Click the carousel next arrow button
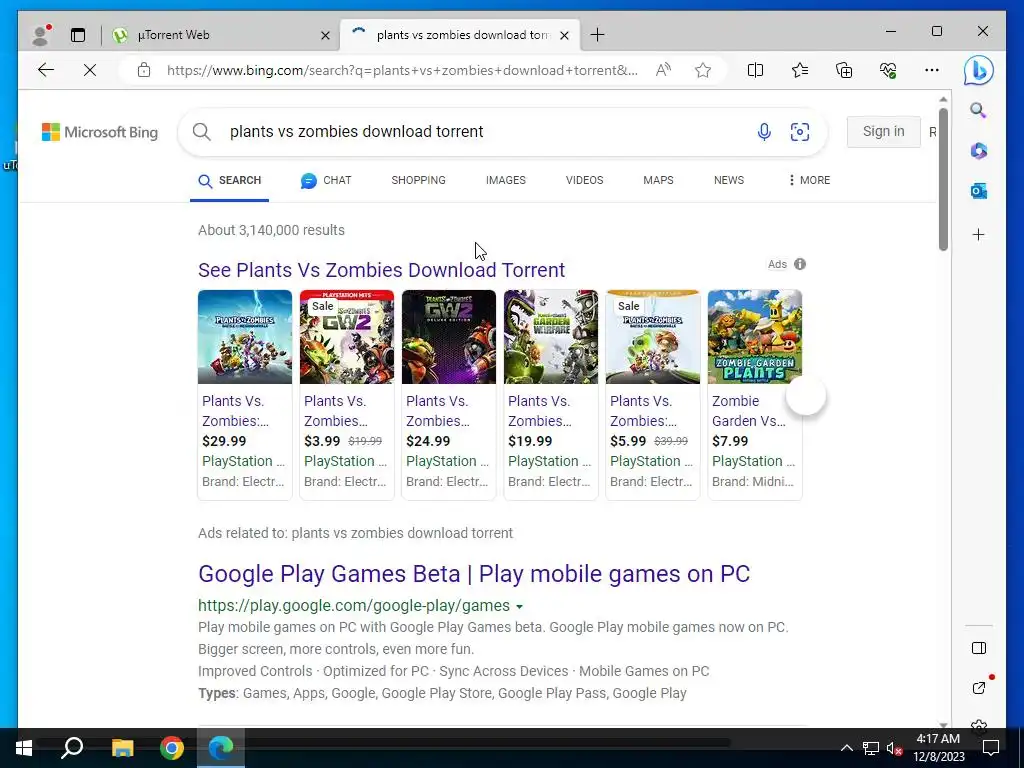The height and width of the screenshot is (768, 1024). [806, 395]
